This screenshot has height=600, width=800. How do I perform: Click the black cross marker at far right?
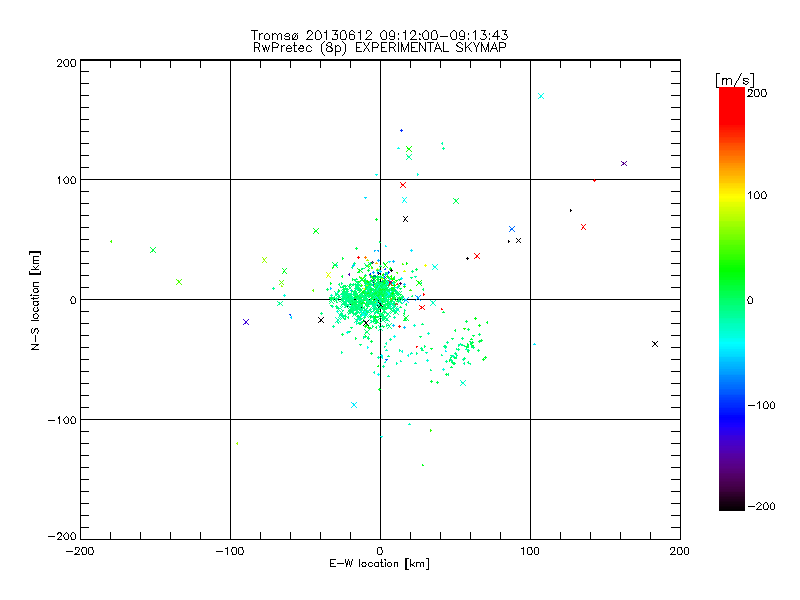tap(655, 344)
